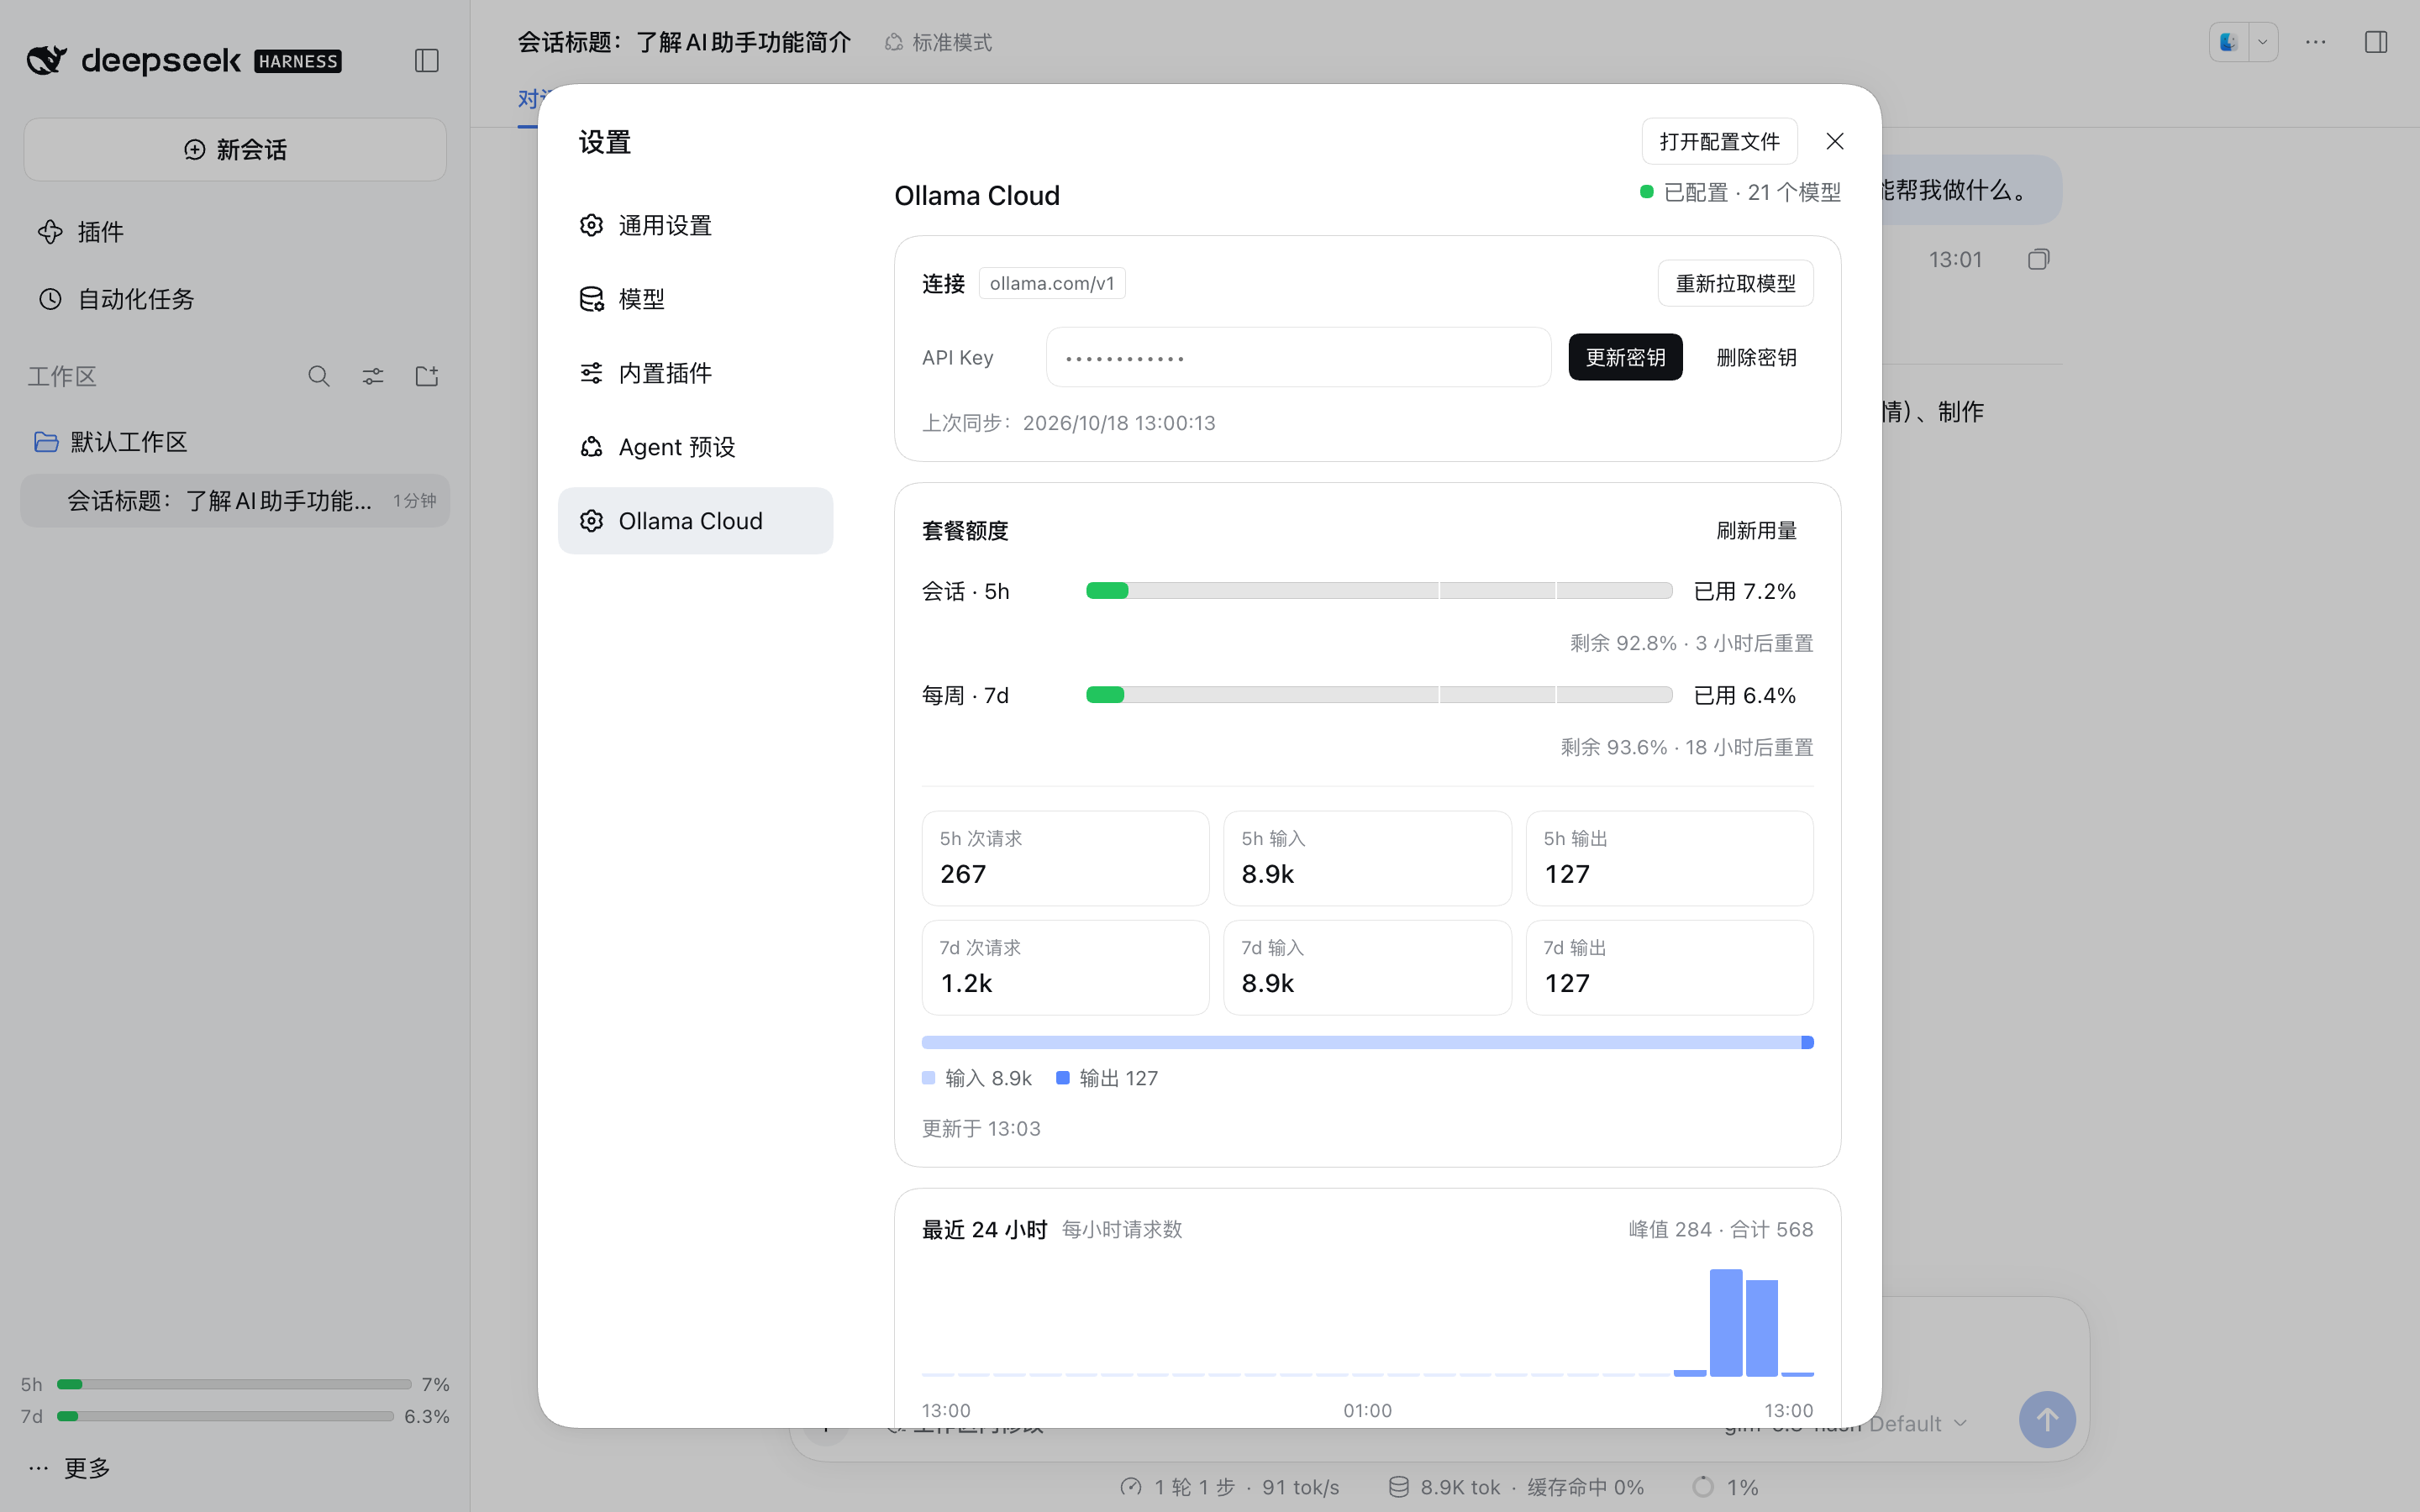The width and height of the screenshot is (2420, 1512).
Task: Close the settings dialog
Action: (1835, 141)
